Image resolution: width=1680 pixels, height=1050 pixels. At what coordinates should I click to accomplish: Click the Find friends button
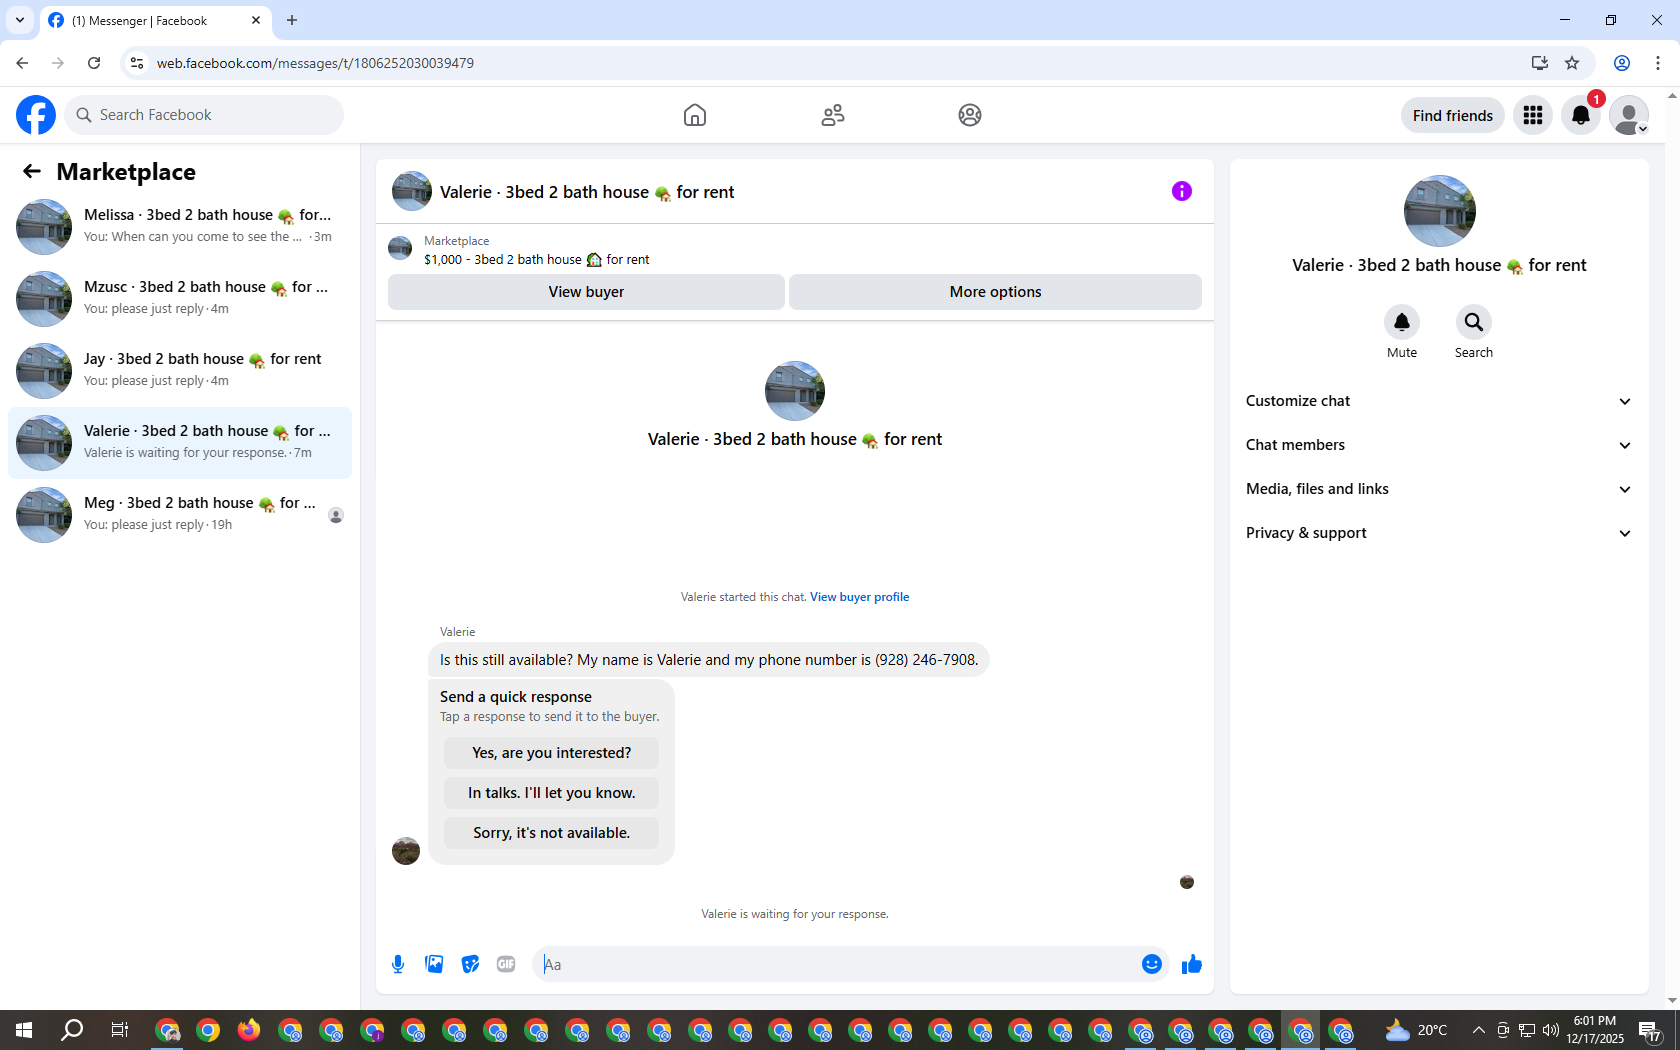tap(1452, 115)
